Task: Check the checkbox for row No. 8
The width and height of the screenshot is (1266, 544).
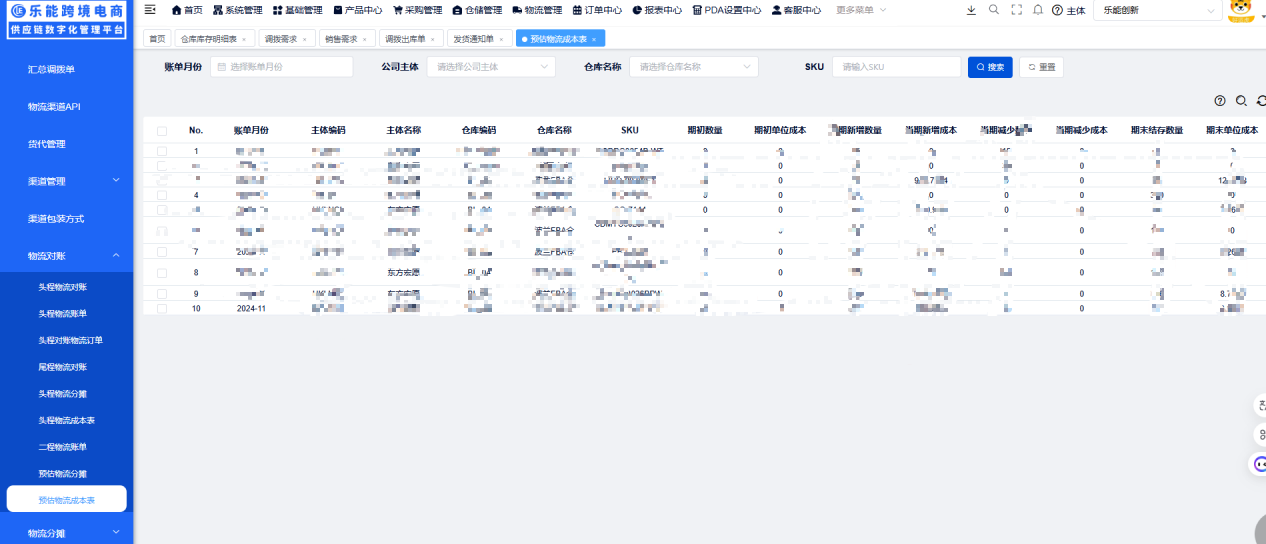Action: point(162,272)
